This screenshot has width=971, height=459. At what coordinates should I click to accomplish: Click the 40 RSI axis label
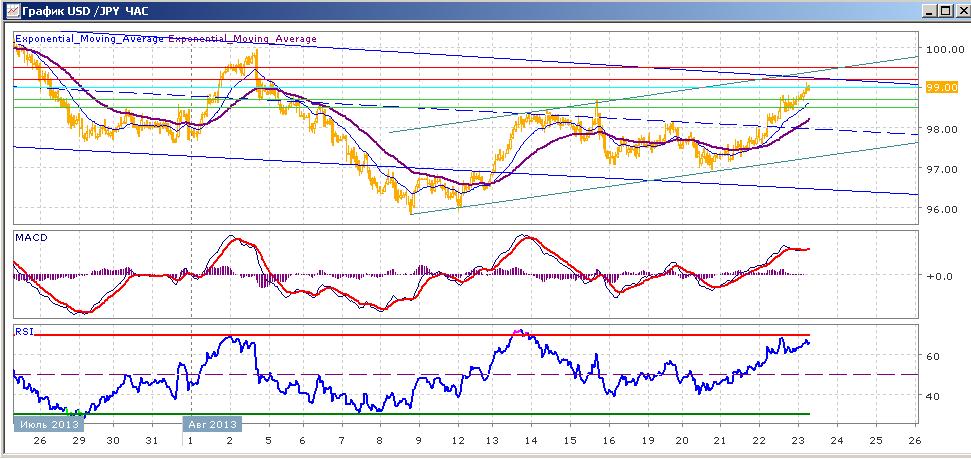(x=933, y=396)
